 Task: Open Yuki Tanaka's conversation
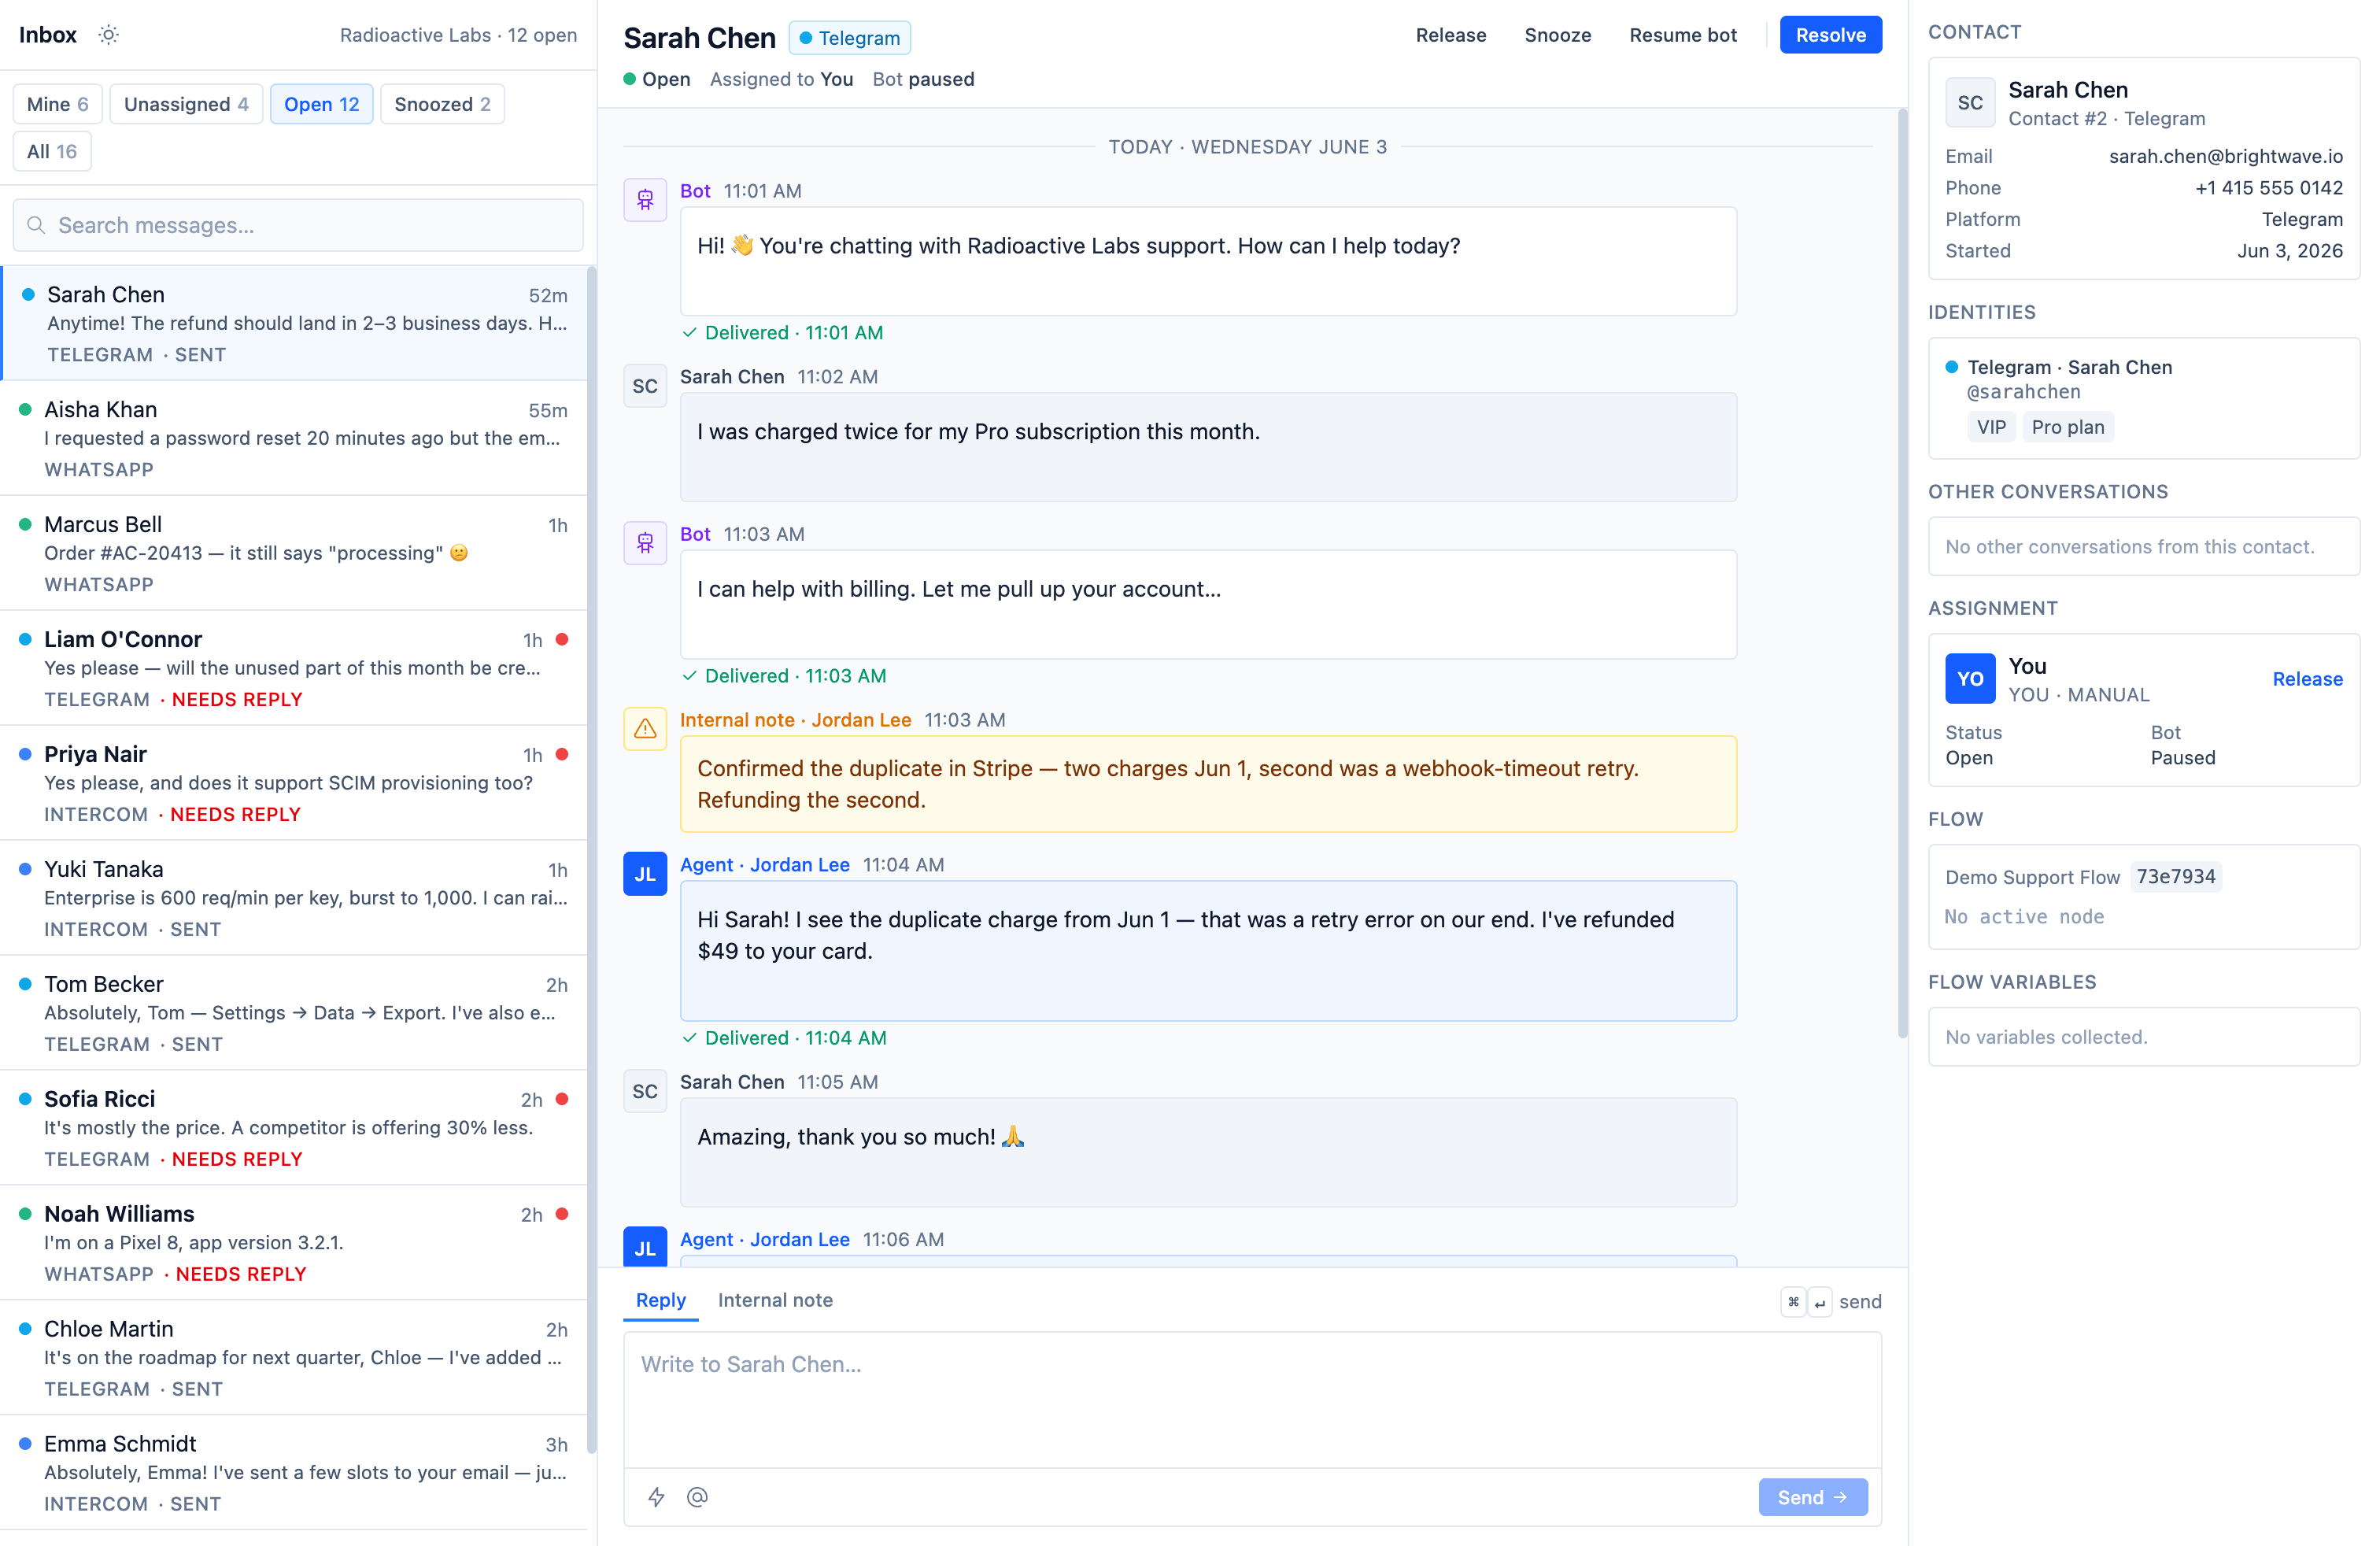(294, 898)
